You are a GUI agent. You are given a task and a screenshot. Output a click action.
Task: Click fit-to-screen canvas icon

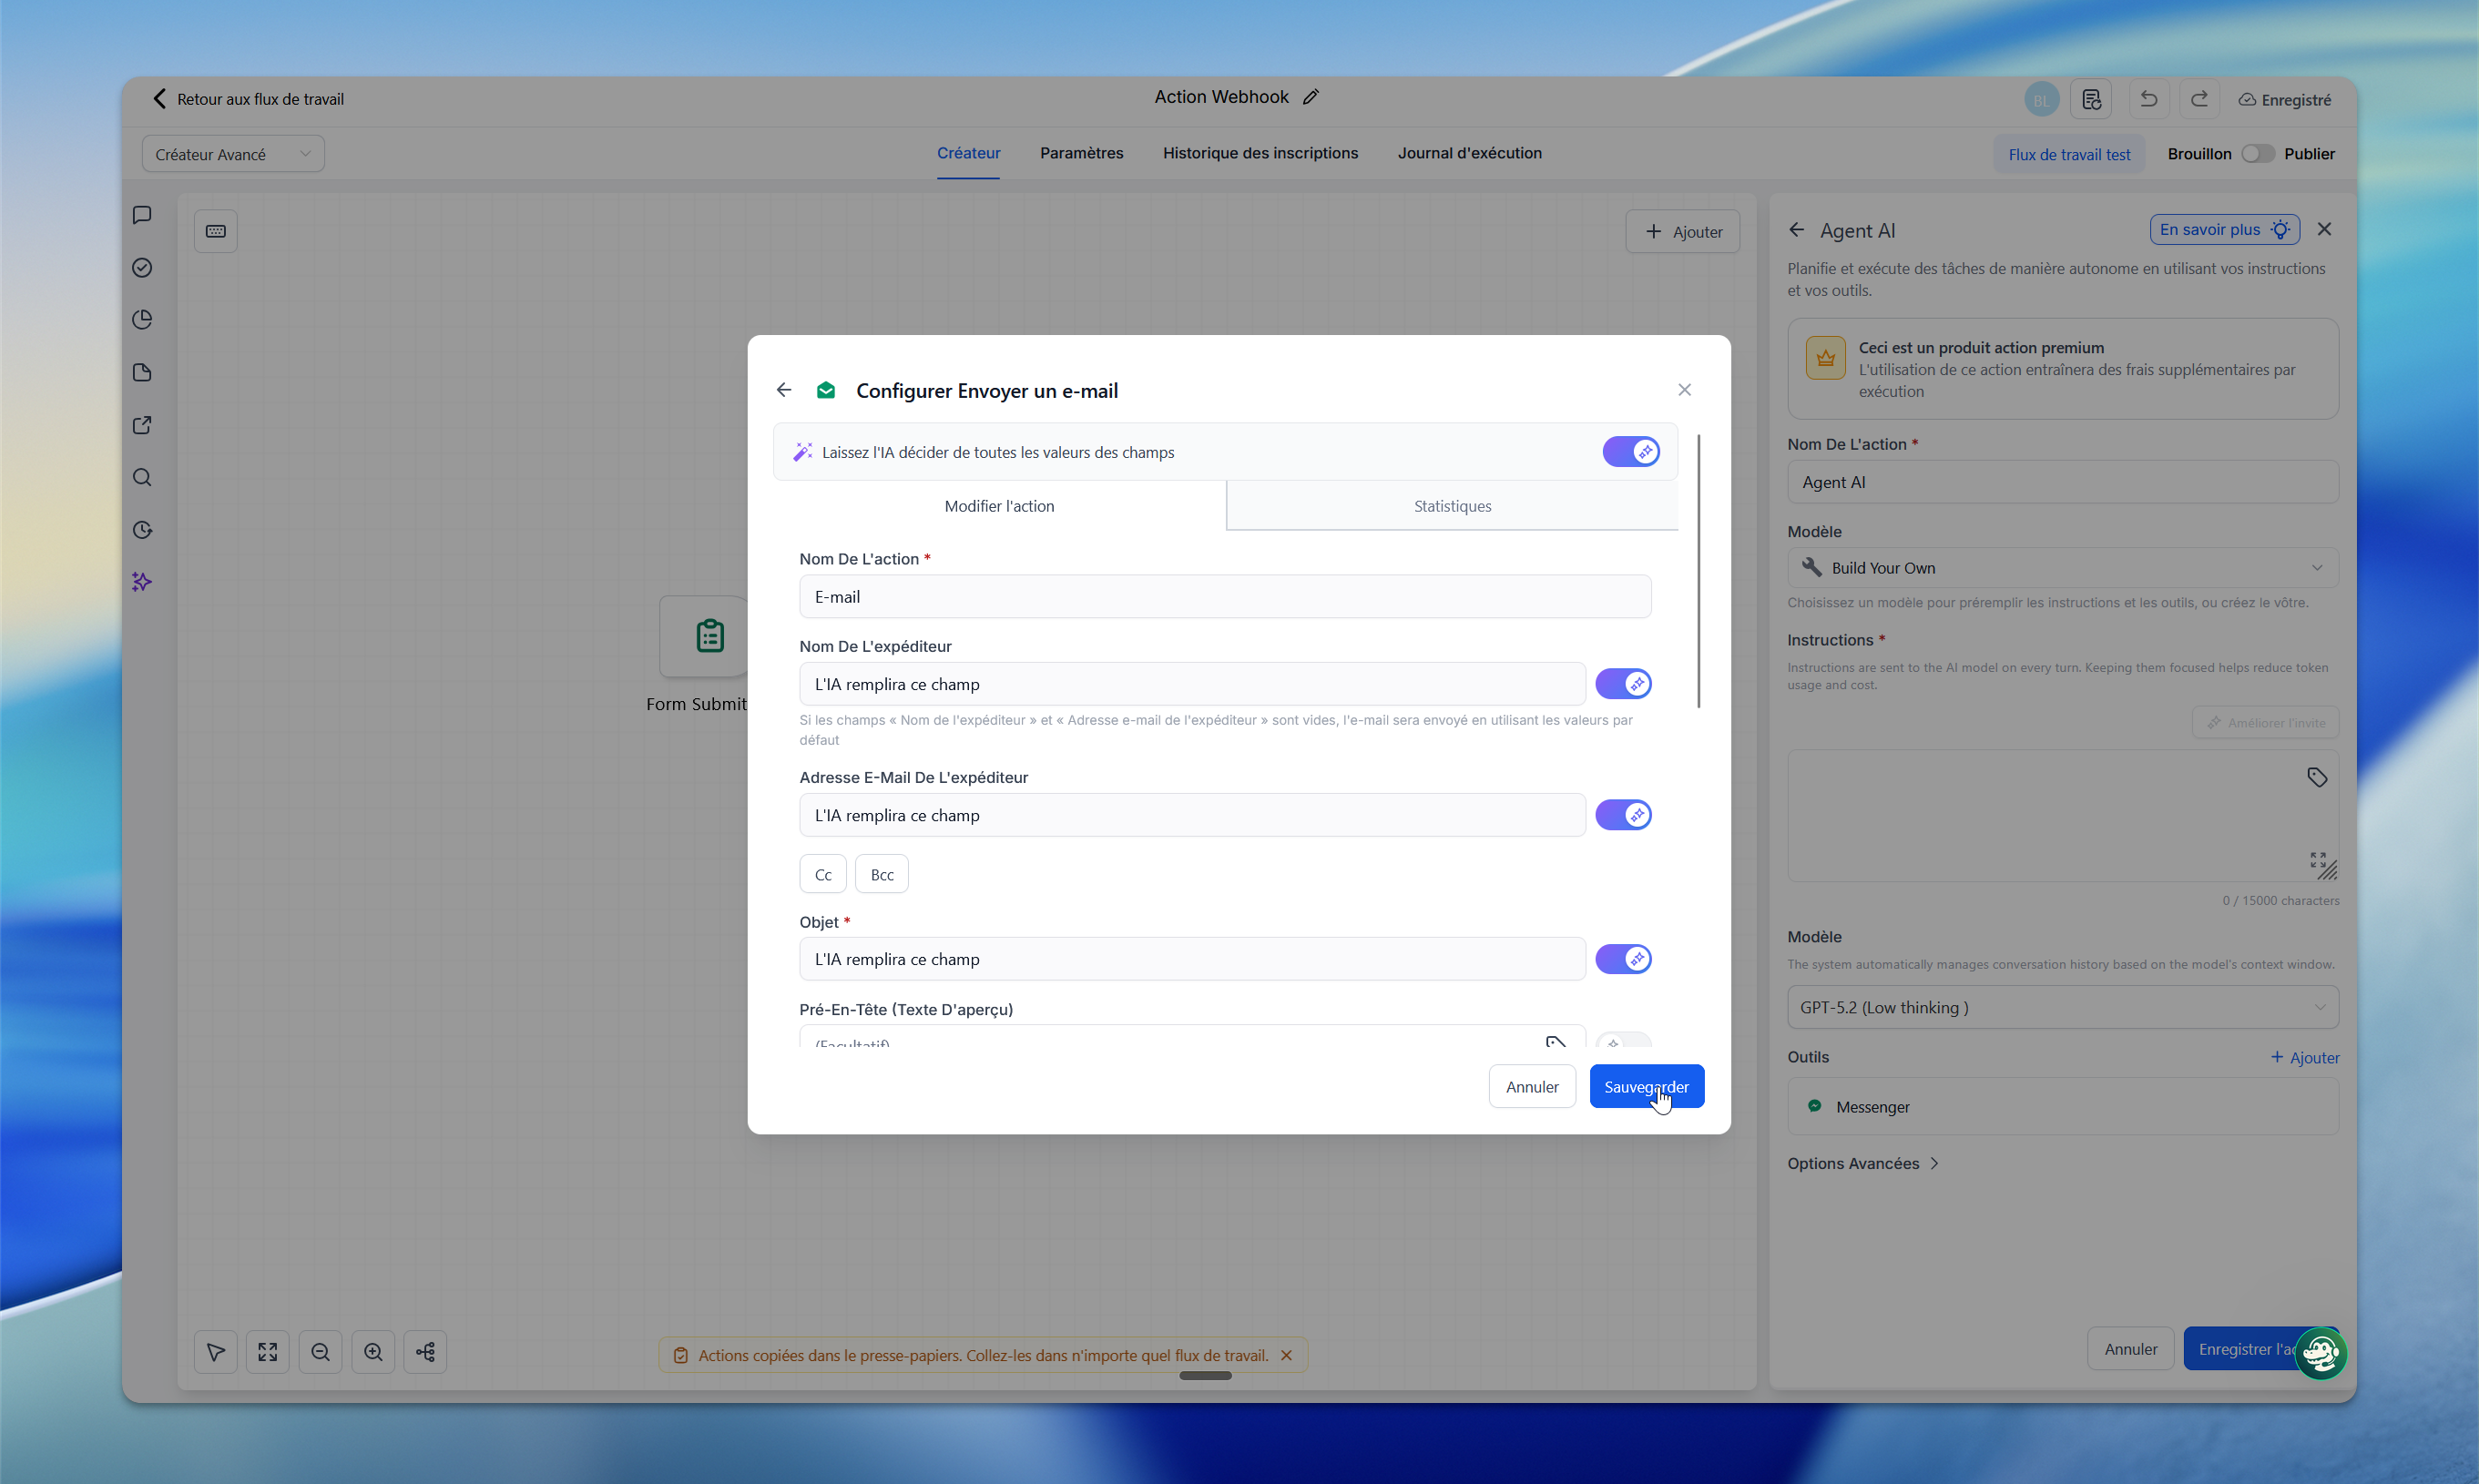(x=268, y=1352)
